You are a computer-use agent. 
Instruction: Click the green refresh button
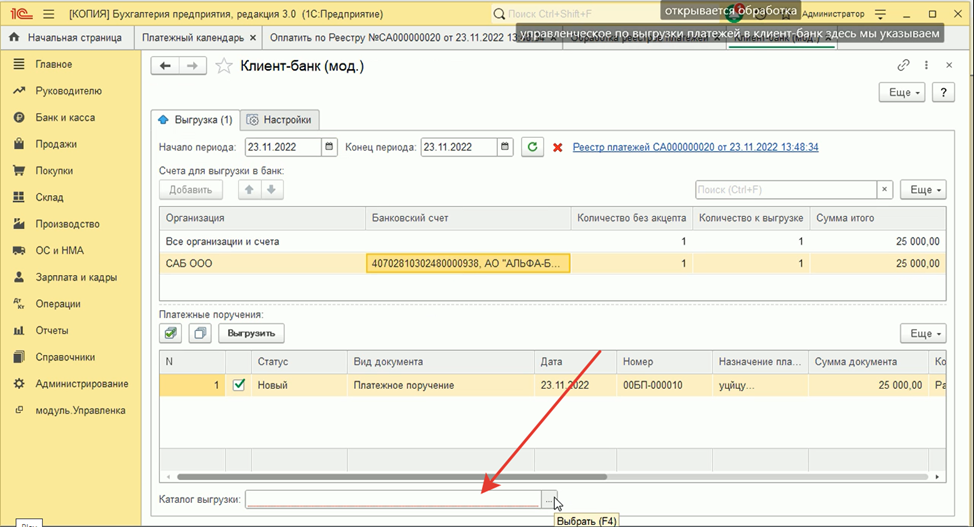pos(532,147)
